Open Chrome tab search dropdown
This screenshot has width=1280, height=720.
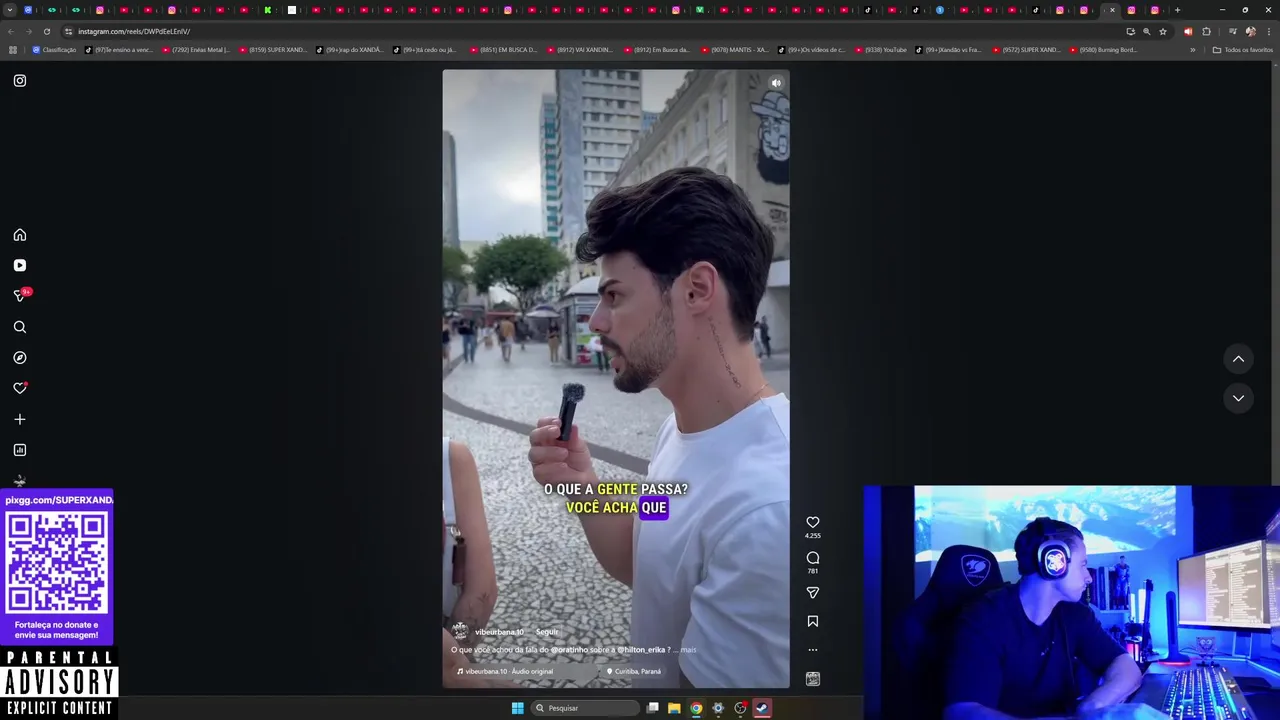[10, 10]
